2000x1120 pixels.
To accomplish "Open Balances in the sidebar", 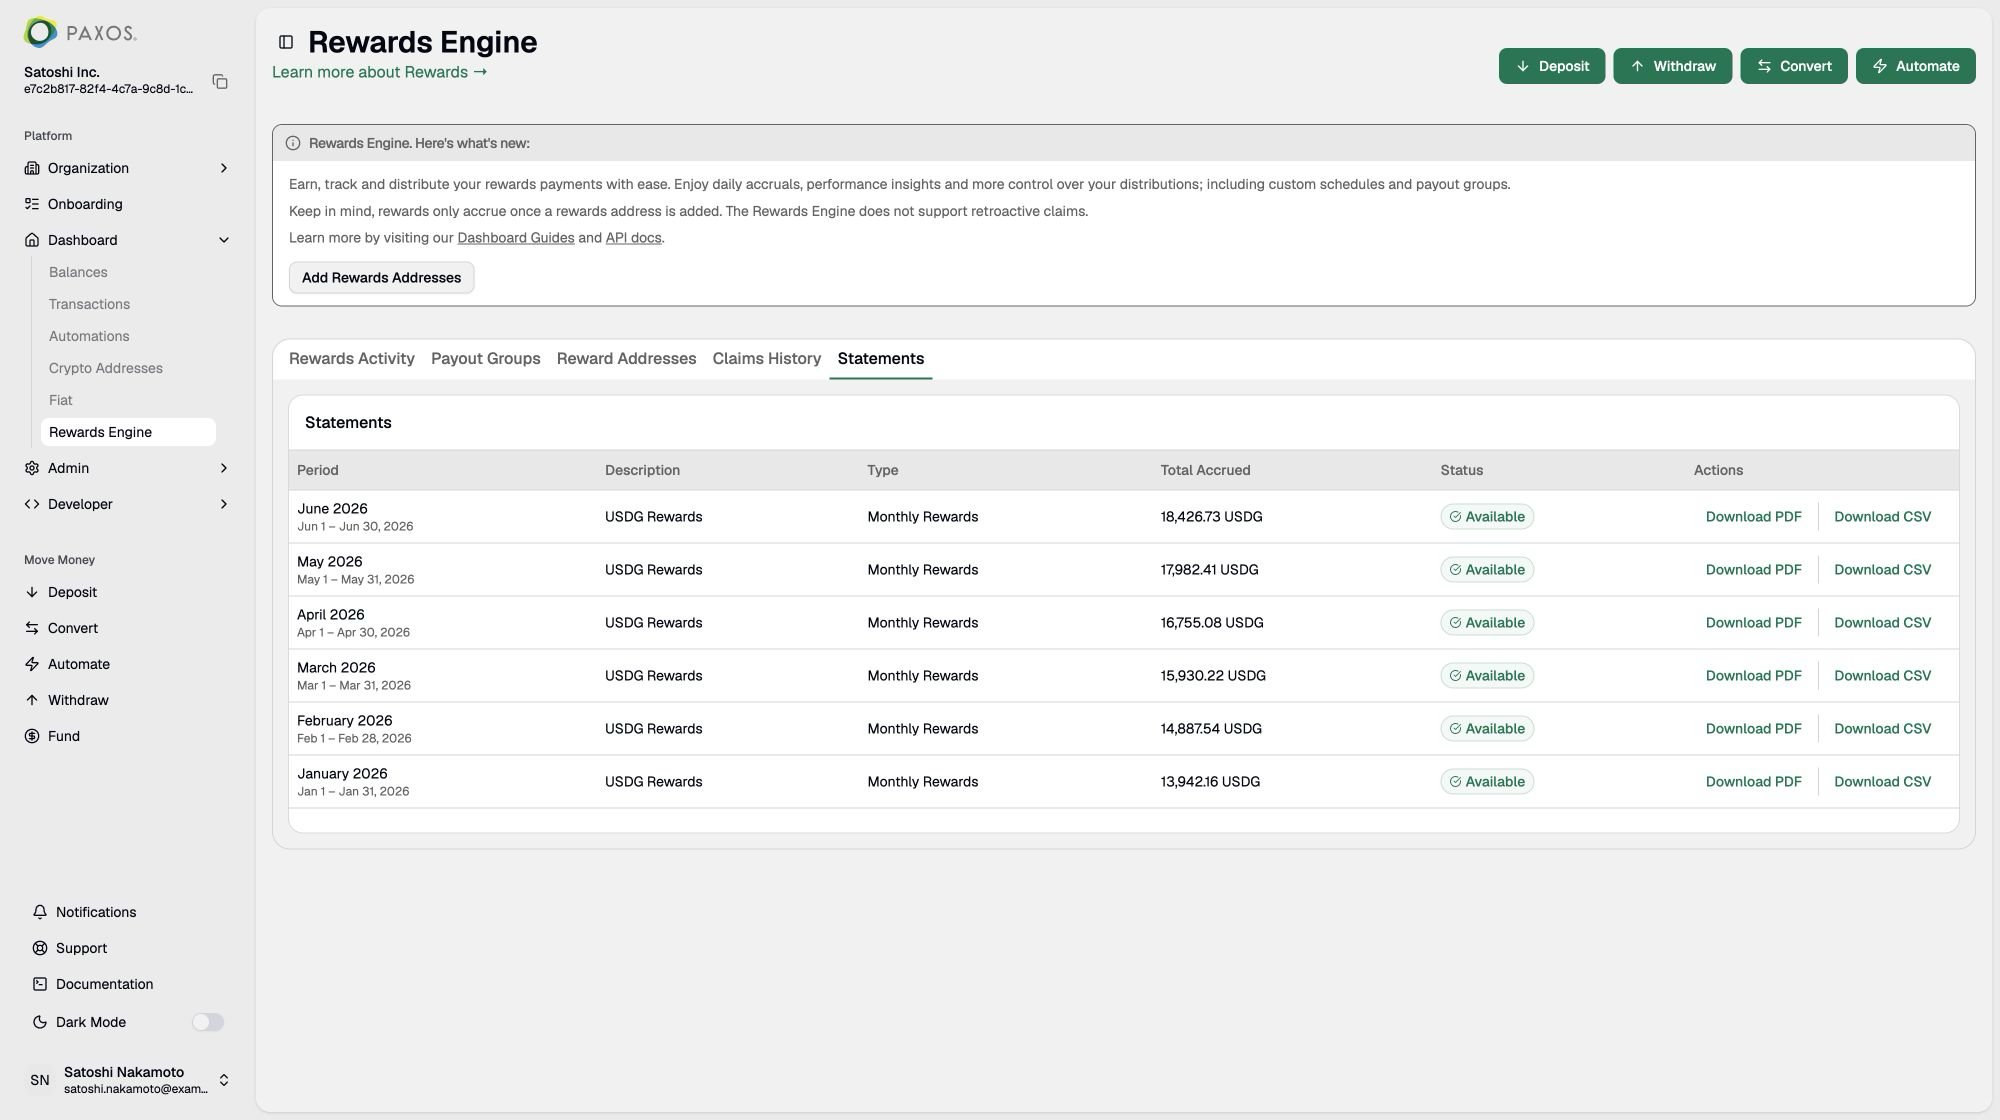I will point(78,272).
